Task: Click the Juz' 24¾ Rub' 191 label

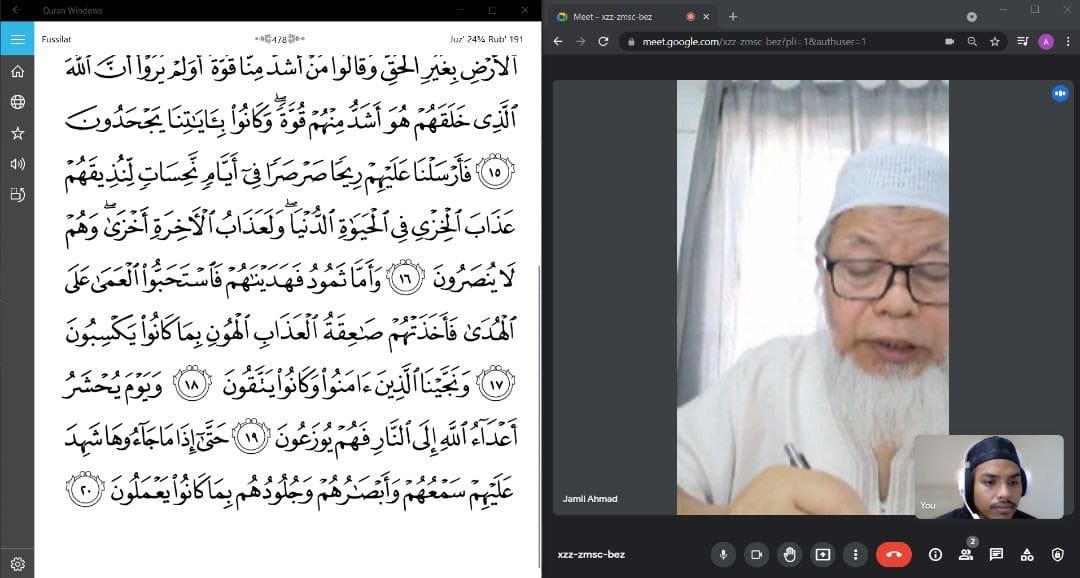Action: tap(487, 39)
